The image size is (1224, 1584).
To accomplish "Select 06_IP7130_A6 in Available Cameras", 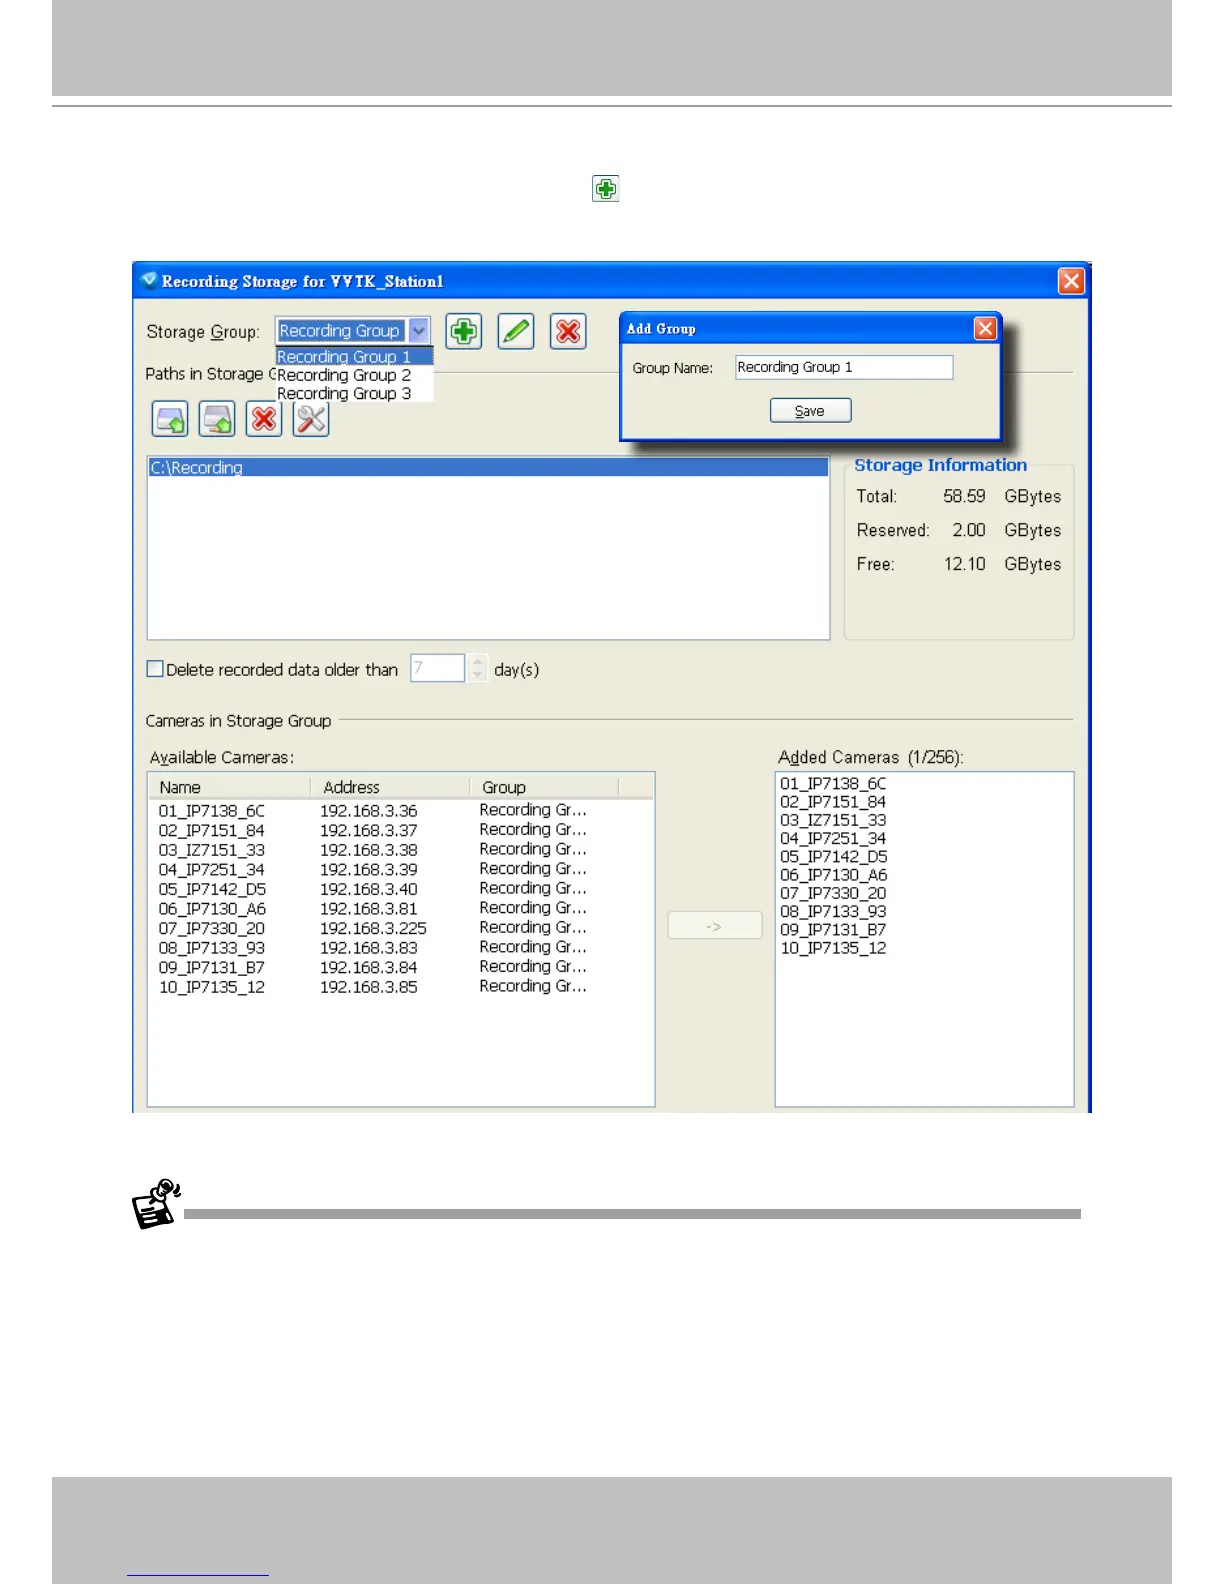I will (401, 908).
